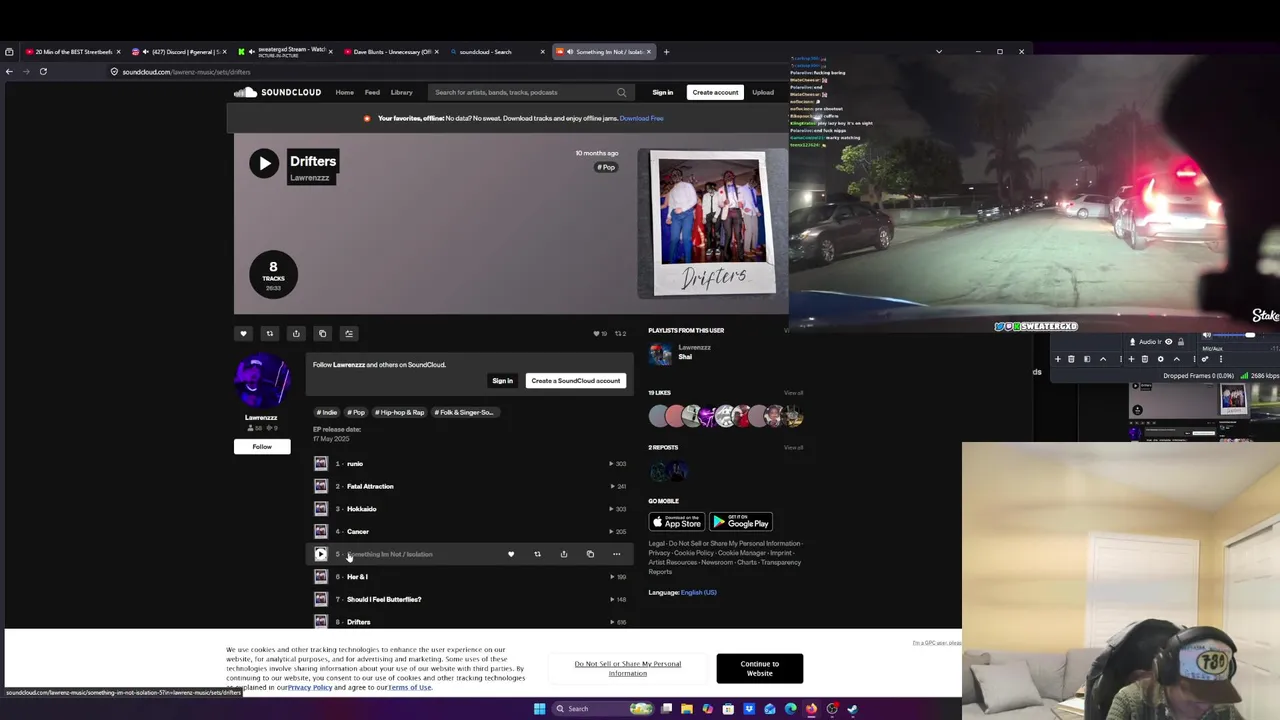Copy link of track 5 via copy icon

(x=590, y=554)
